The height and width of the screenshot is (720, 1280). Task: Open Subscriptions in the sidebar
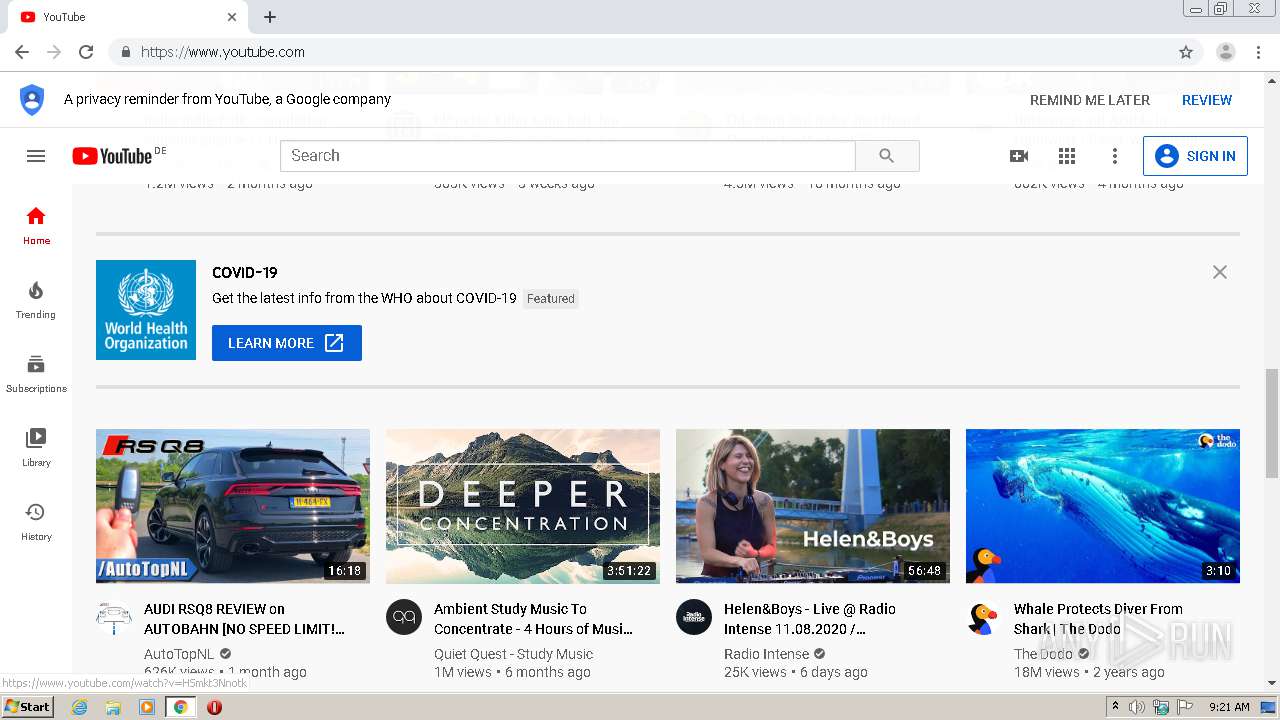[x=36, y=373]
